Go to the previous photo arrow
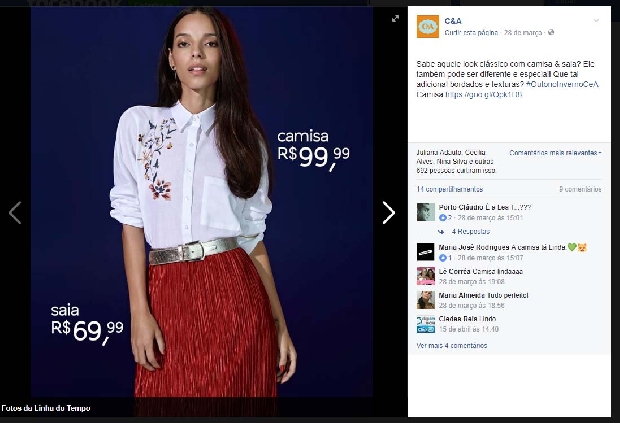620x423 pixels. [15, 213]
